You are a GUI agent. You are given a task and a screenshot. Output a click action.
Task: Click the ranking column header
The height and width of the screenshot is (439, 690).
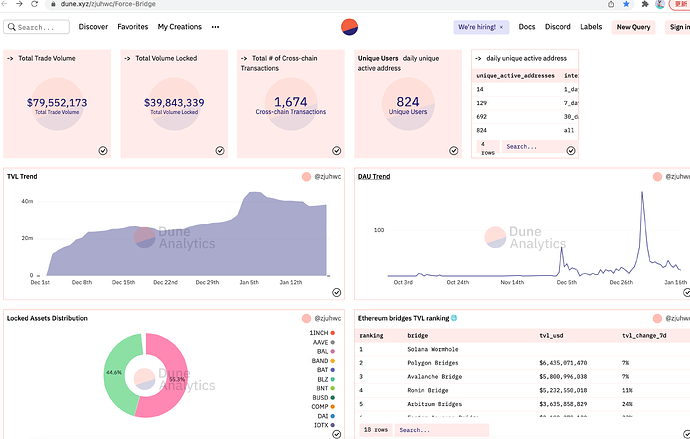(371, 336)
